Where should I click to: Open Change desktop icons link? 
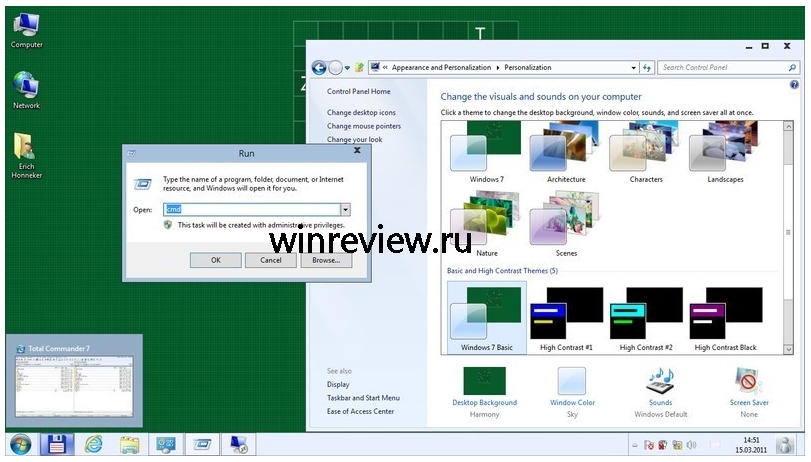(361, 113)
